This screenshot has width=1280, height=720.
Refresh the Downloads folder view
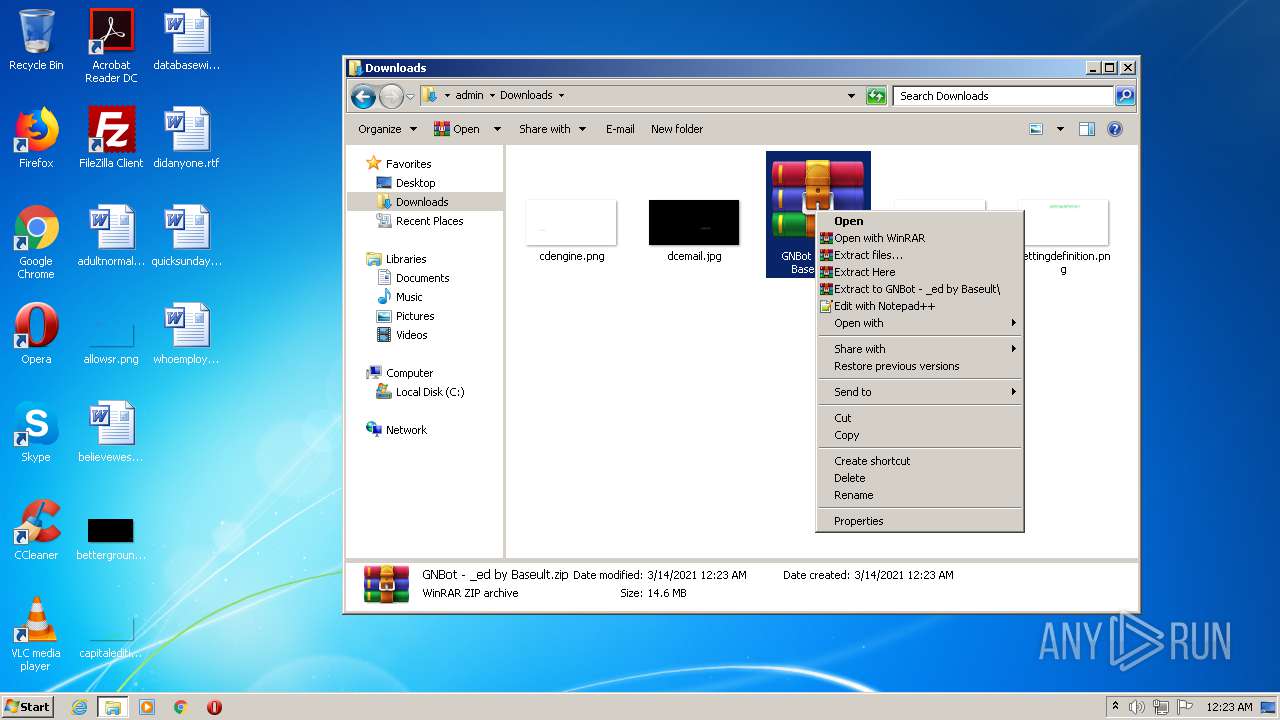click(x=876, y=96)
